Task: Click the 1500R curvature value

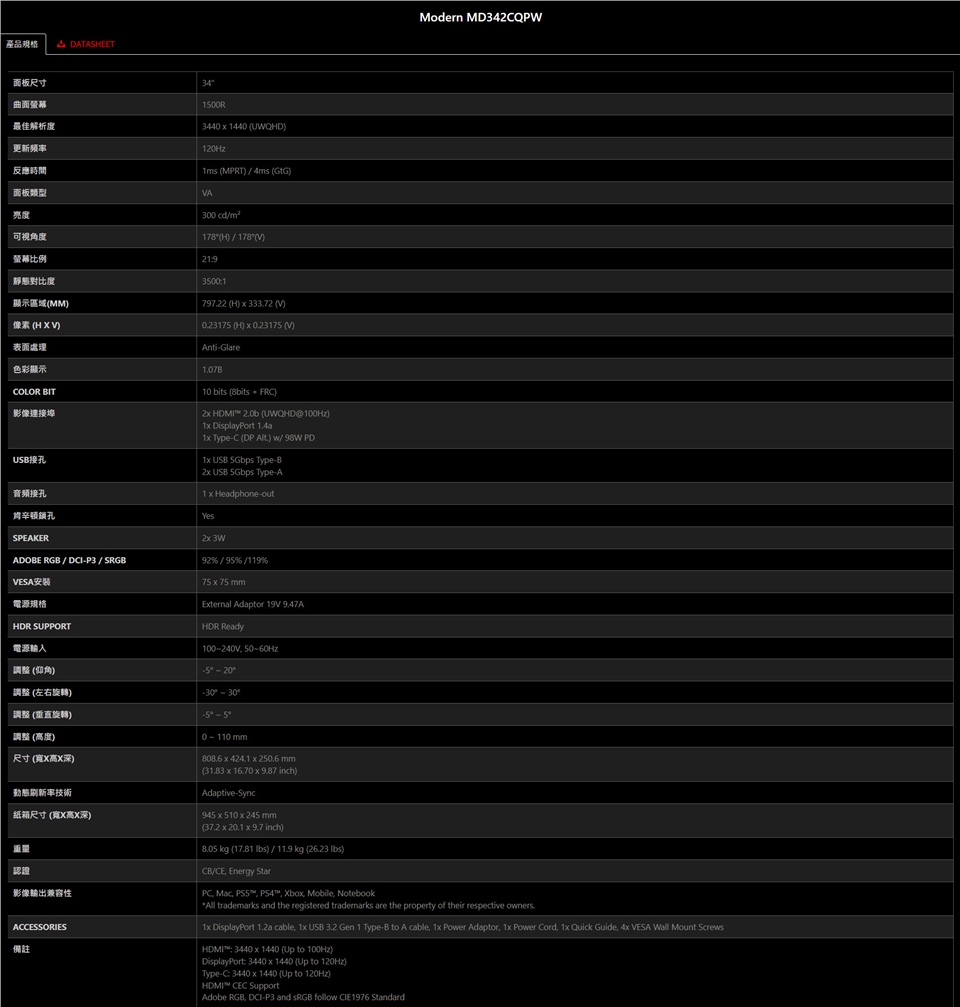Action: tap(213, 104)
